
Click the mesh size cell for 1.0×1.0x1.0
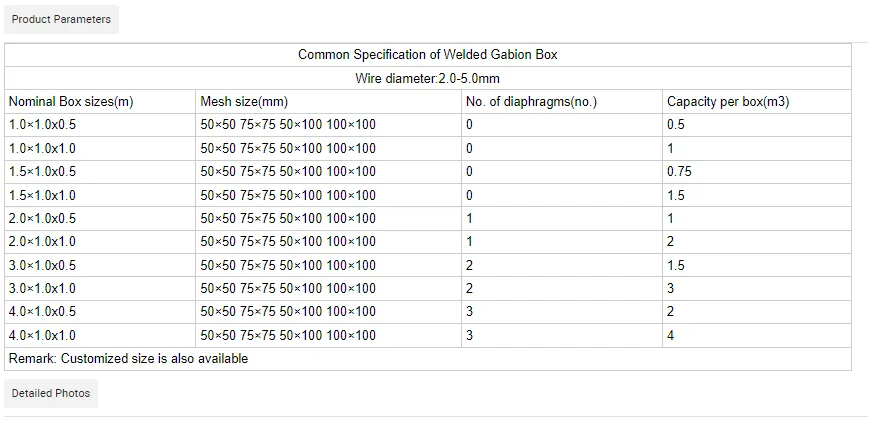[288, 149]
